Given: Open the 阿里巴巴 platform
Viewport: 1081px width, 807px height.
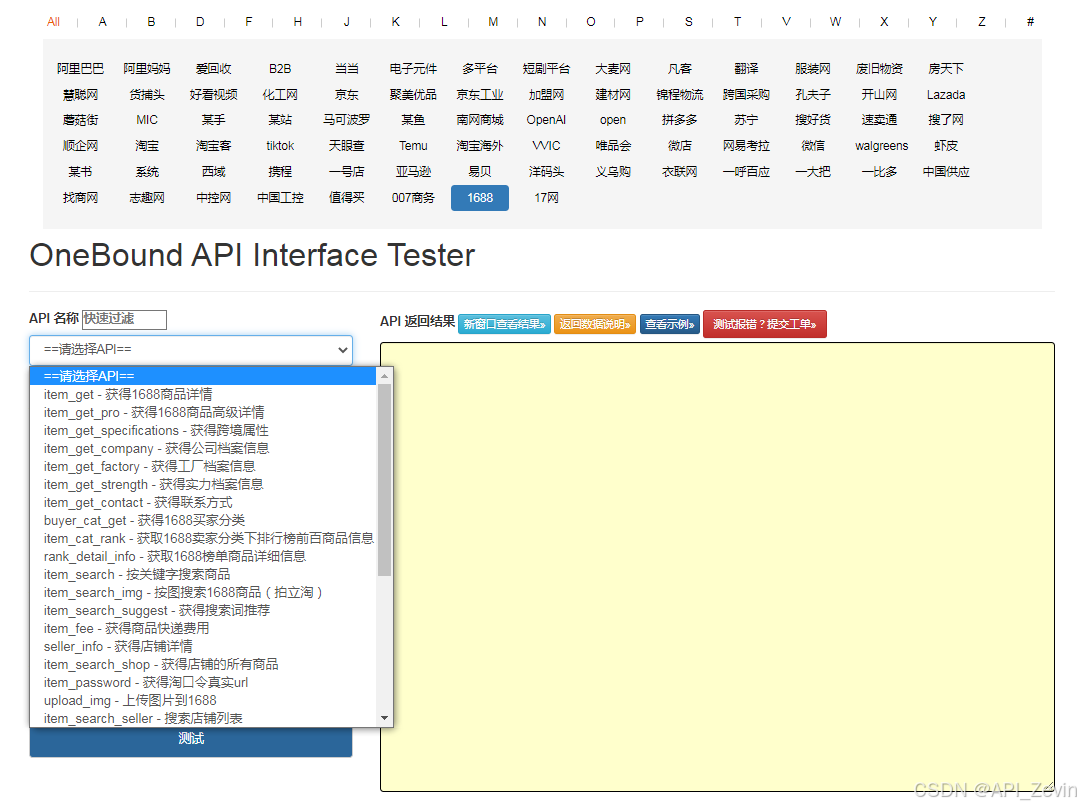Looking at the screenshot, I should click(80, 69).
